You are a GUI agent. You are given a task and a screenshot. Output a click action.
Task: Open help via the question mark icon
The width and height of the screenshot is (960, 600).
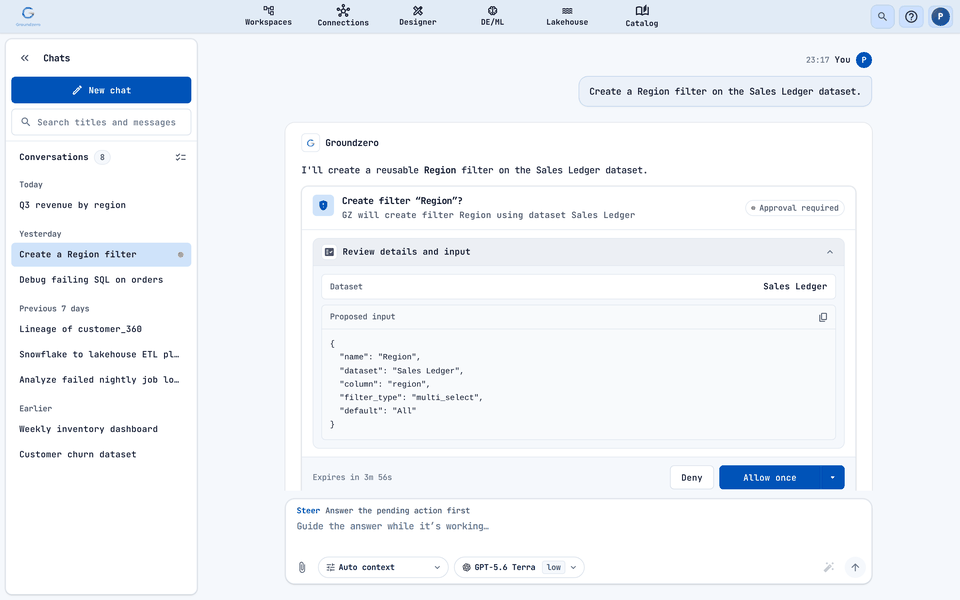coord(911,17)
